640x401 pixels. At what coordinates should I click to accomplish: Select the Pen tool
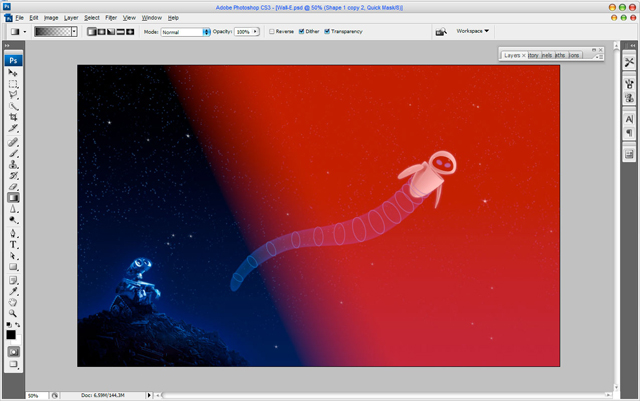[x=13, y=234]
